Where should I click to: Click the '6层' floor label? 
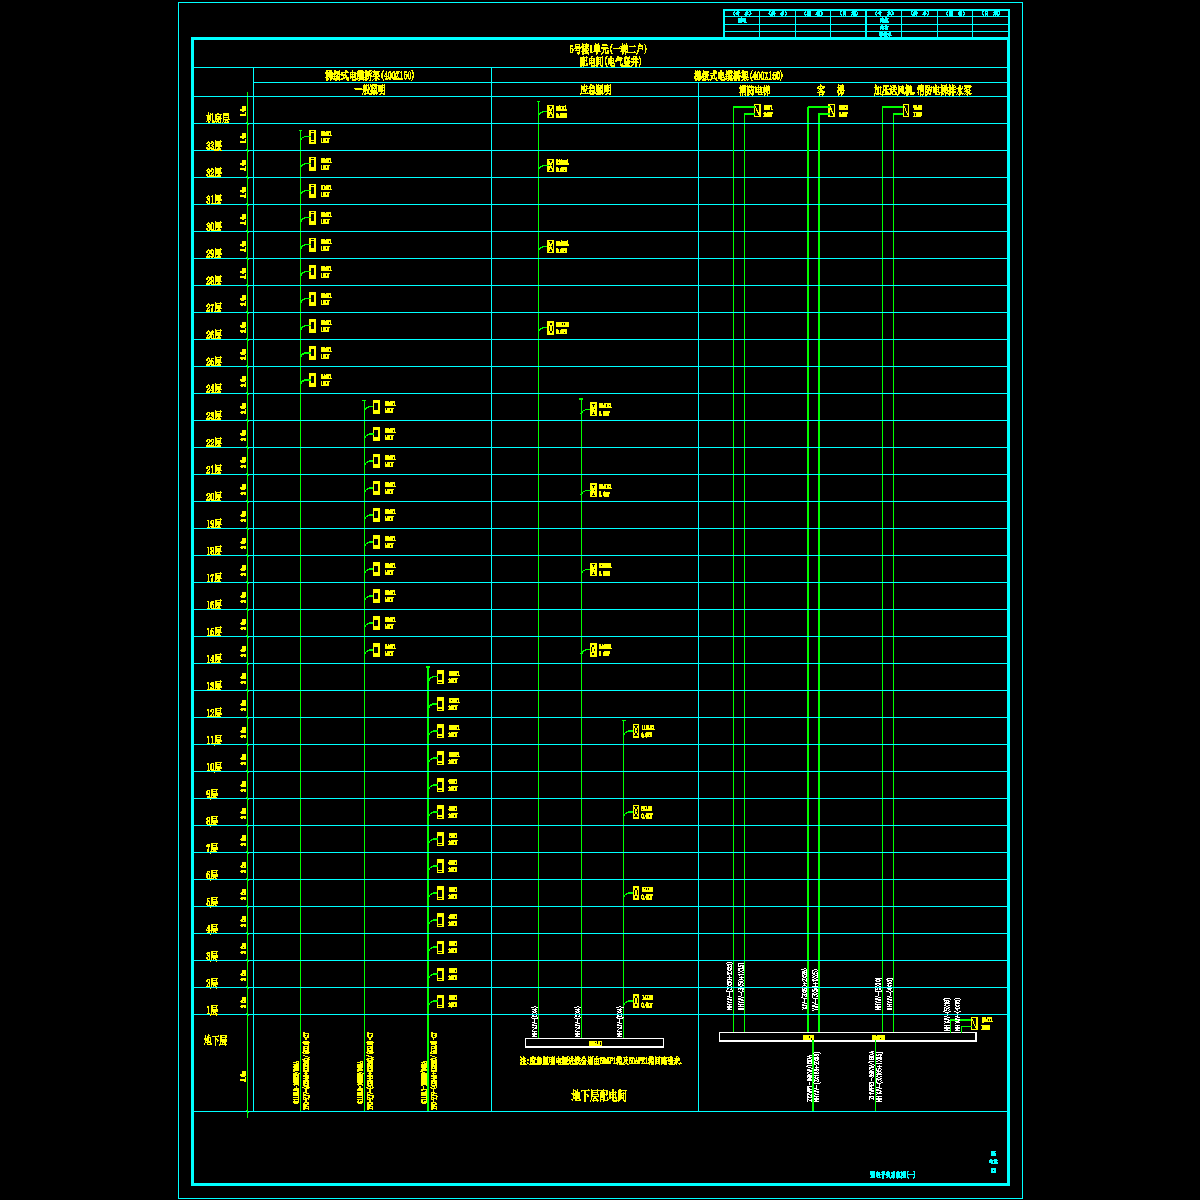pos(212,874)
